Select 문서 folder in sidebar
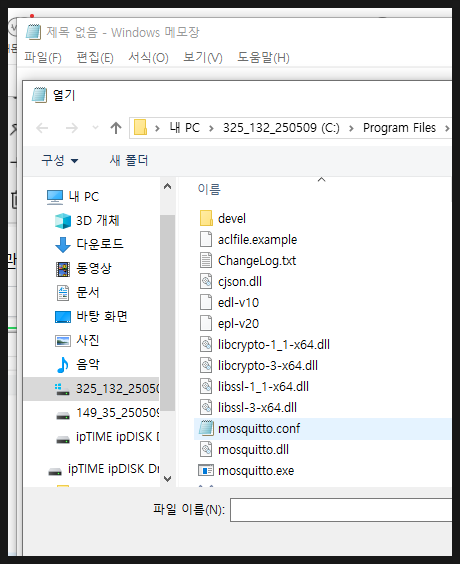 point(87,292)
